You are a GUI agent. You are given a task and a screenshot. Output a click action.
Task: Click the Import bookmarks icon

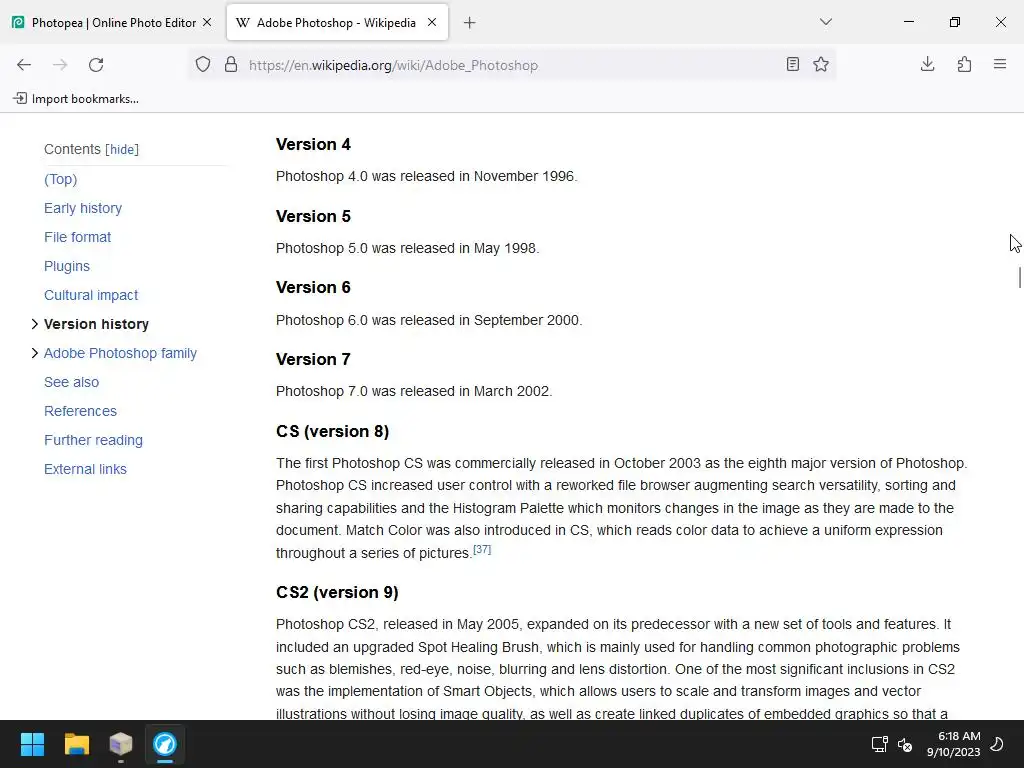(20, 99)
